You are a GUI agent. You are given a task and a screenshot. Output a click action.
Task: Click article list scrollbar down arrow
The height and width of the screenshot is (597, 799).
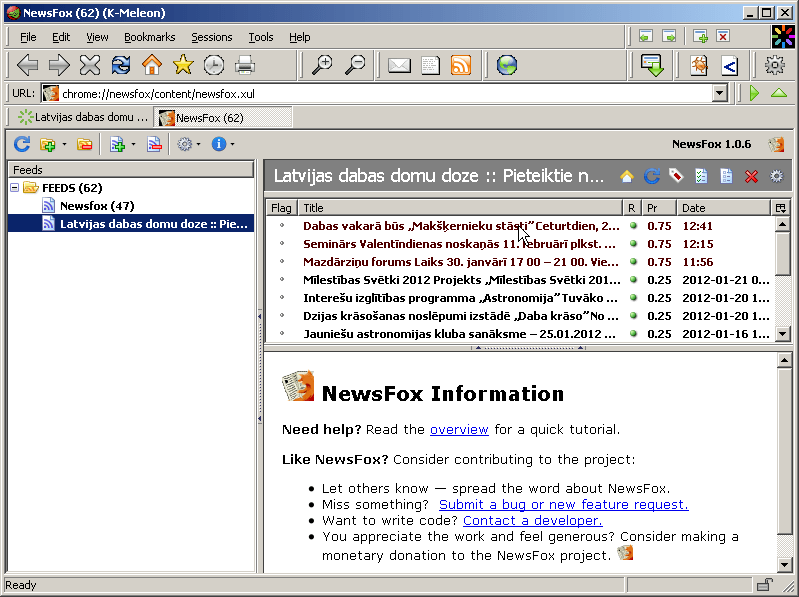click(x=783, y=334)
